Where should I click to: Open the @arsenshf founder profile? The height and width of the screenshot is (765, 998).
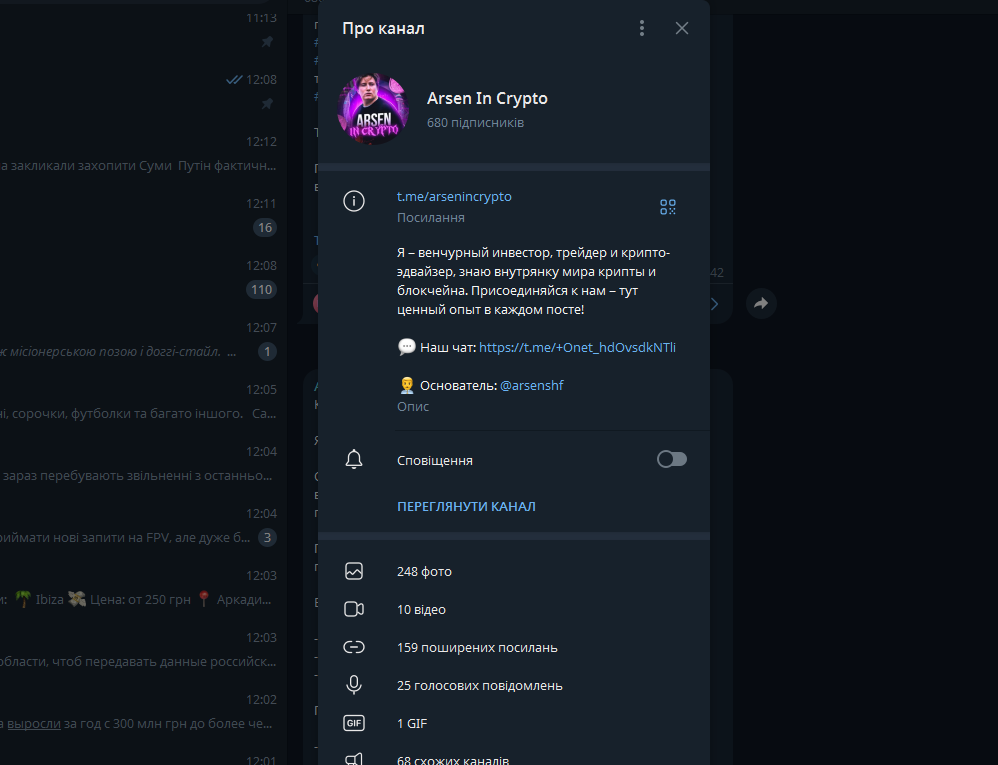pos(531,386)
